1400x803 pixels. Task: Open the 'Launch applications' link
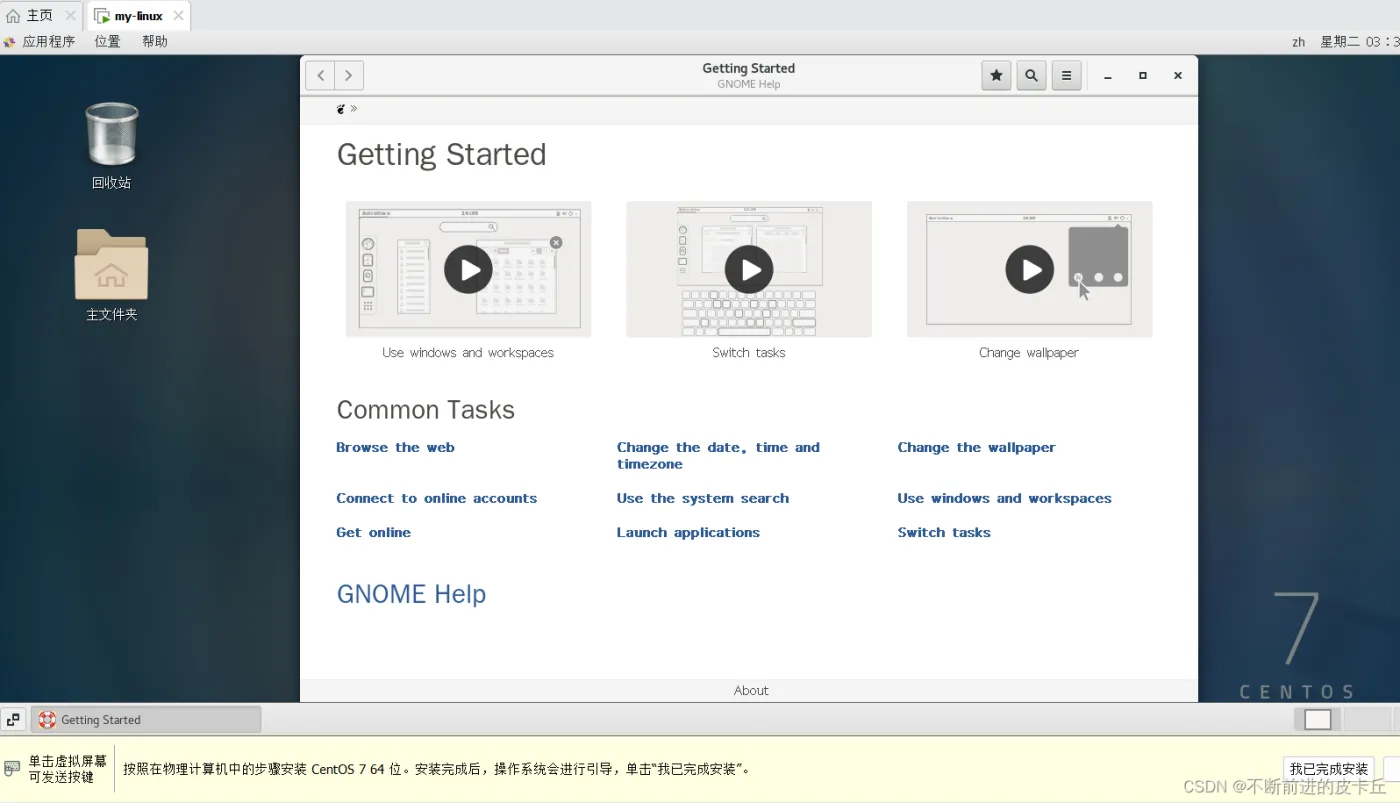coord(688,532)
